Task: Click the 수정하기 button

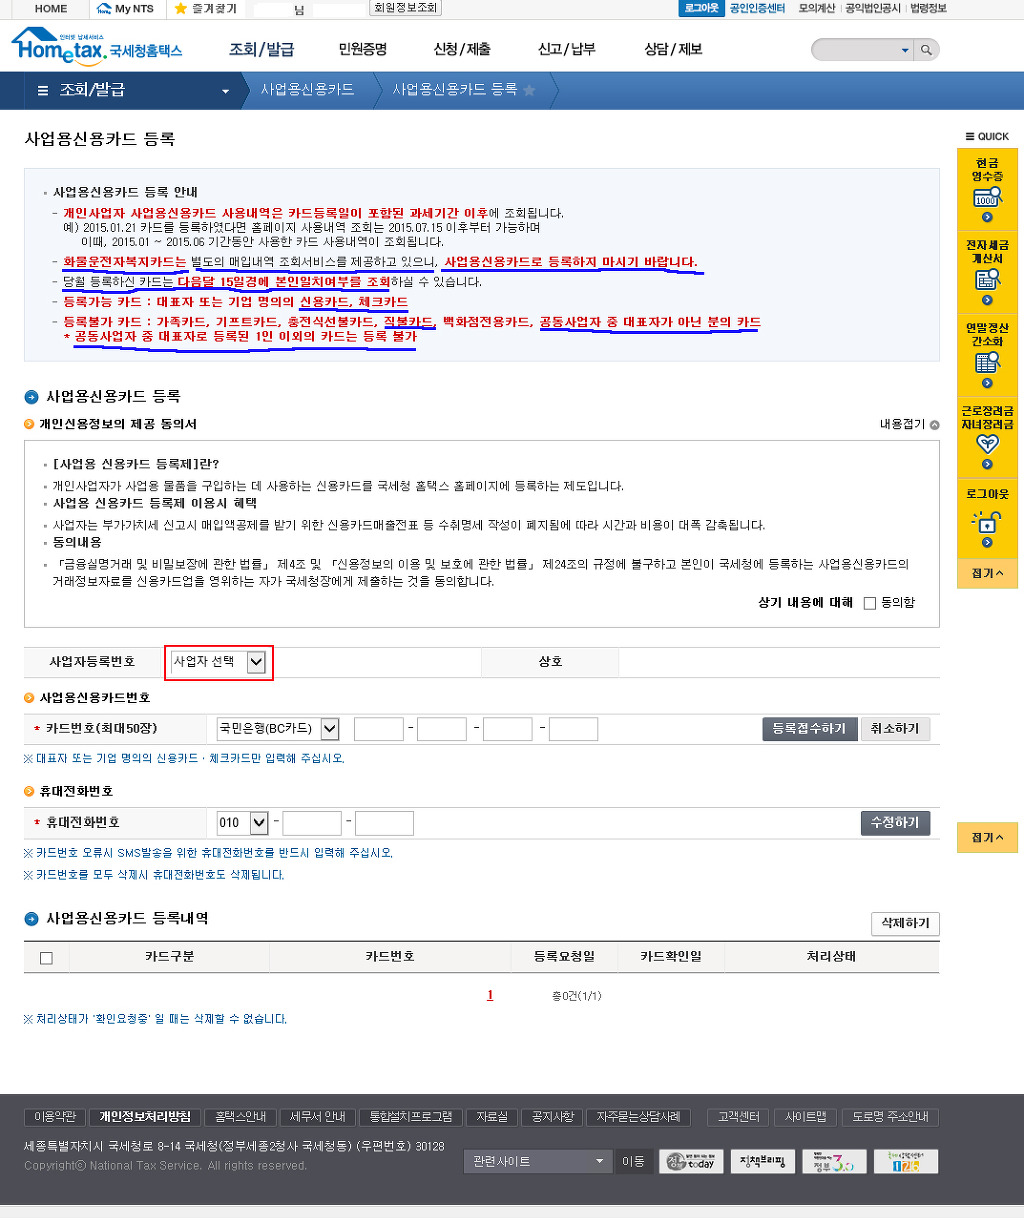Action: pyautogui.click(x=895, y=822)
